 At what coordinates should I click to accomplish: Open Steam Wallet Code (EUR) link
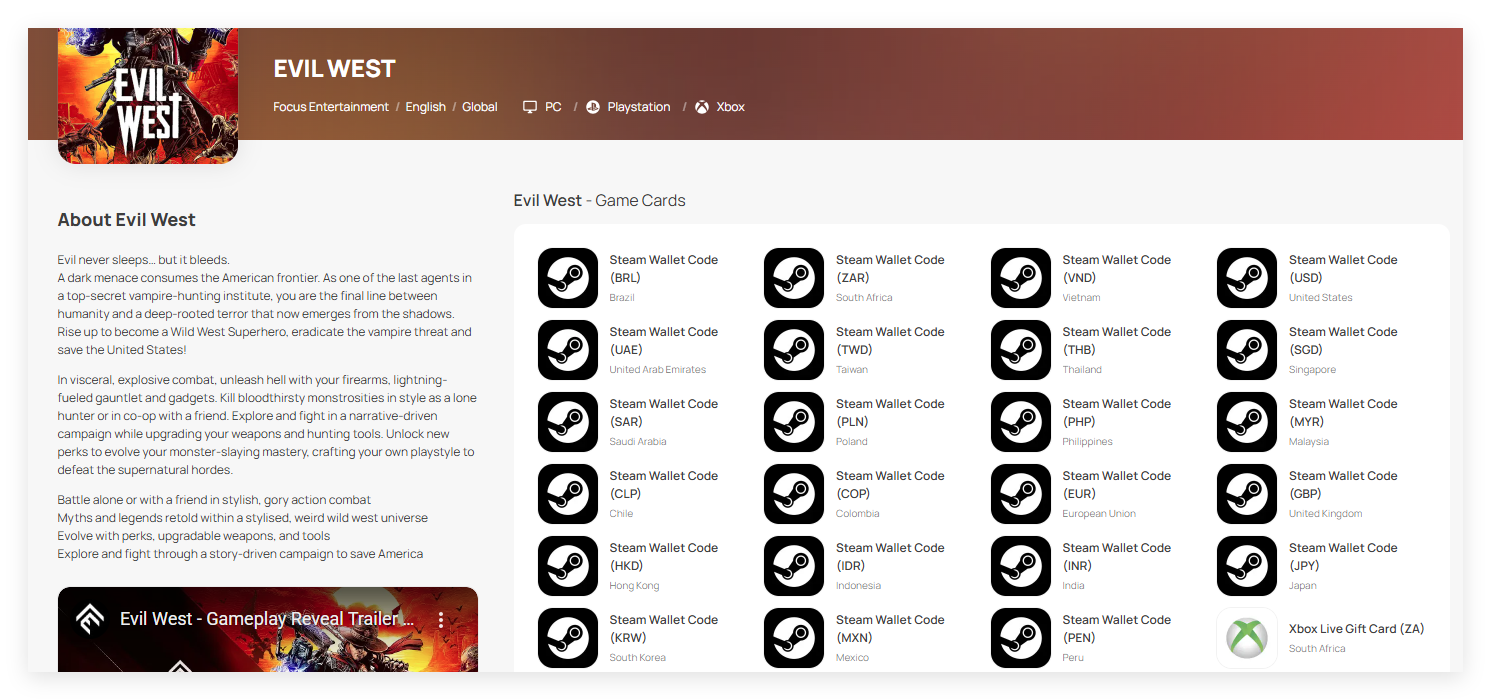[x=1116, y=484]
